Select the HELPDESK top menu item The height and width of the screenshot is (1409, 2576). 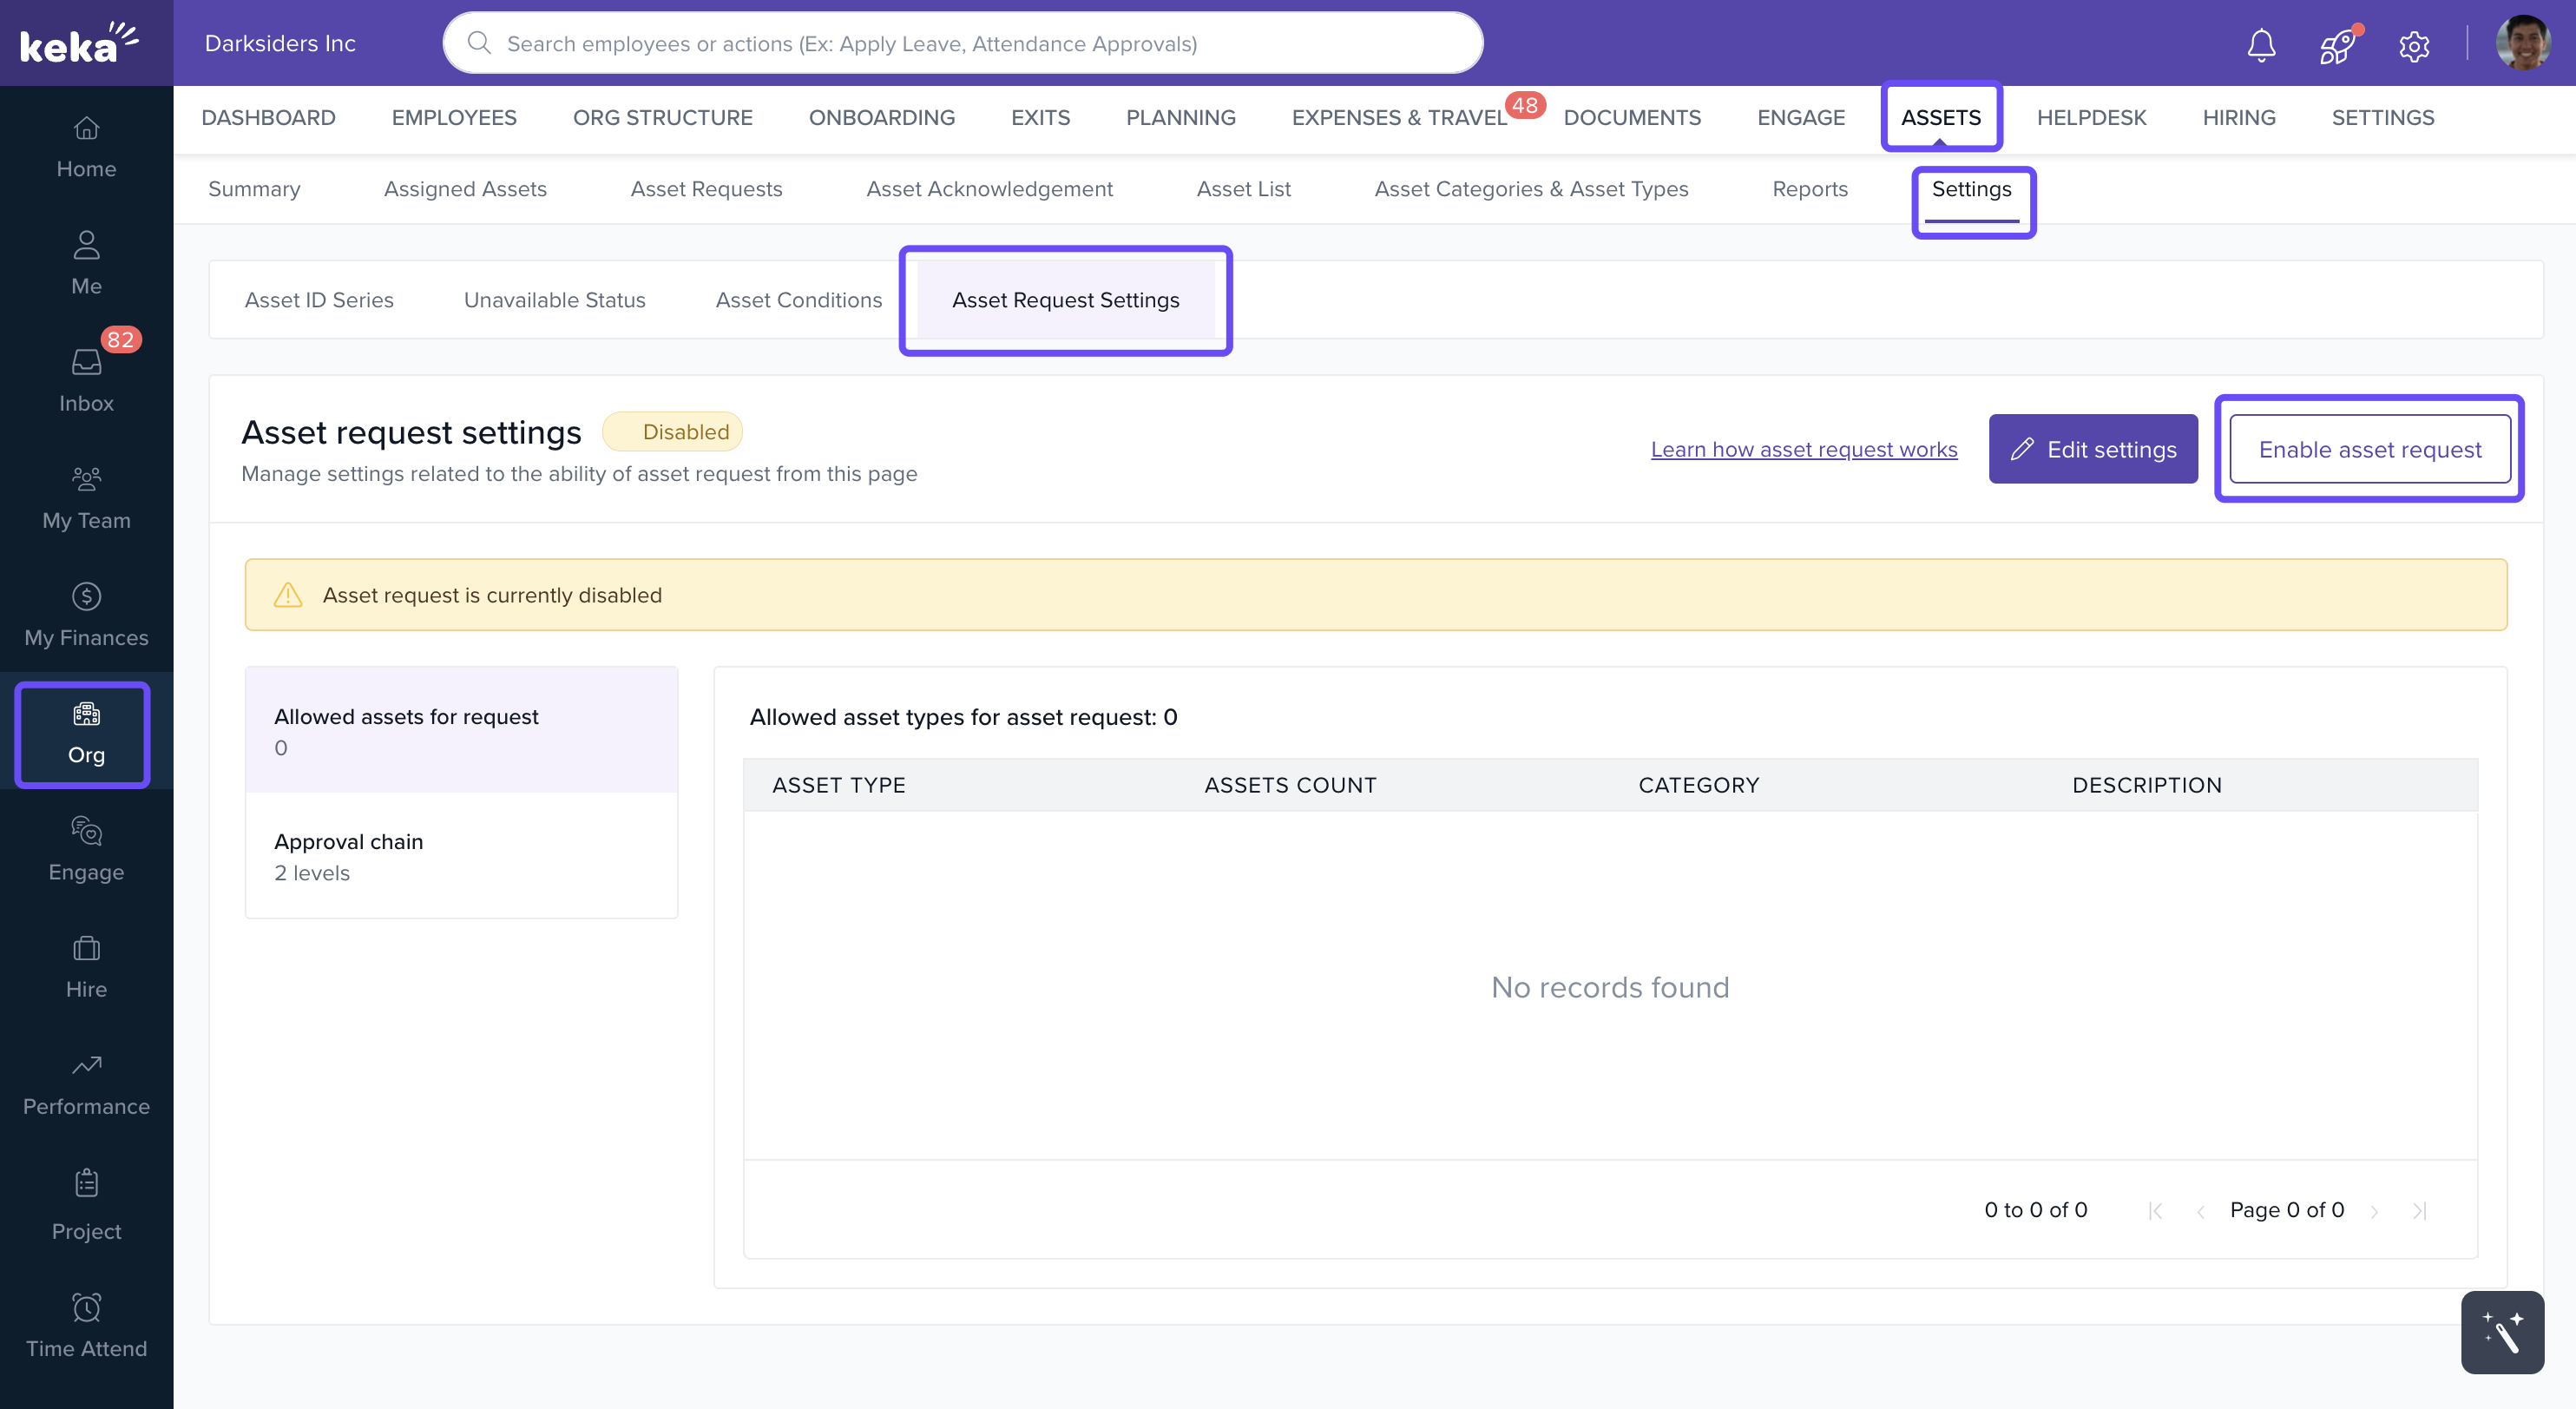pyautogui.click(x=2091, y=117)
